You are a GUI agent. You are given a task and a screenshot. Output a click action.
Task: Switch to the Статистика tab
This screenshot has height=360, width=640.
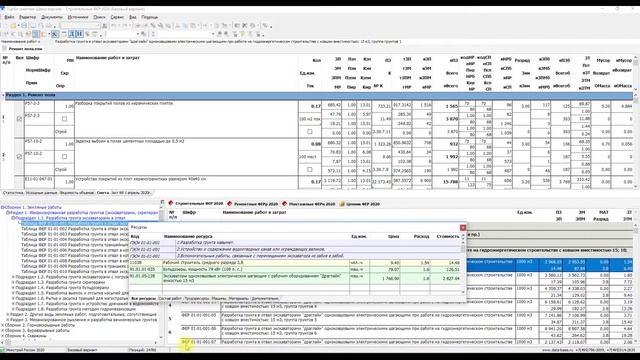(x=13, y=193)
